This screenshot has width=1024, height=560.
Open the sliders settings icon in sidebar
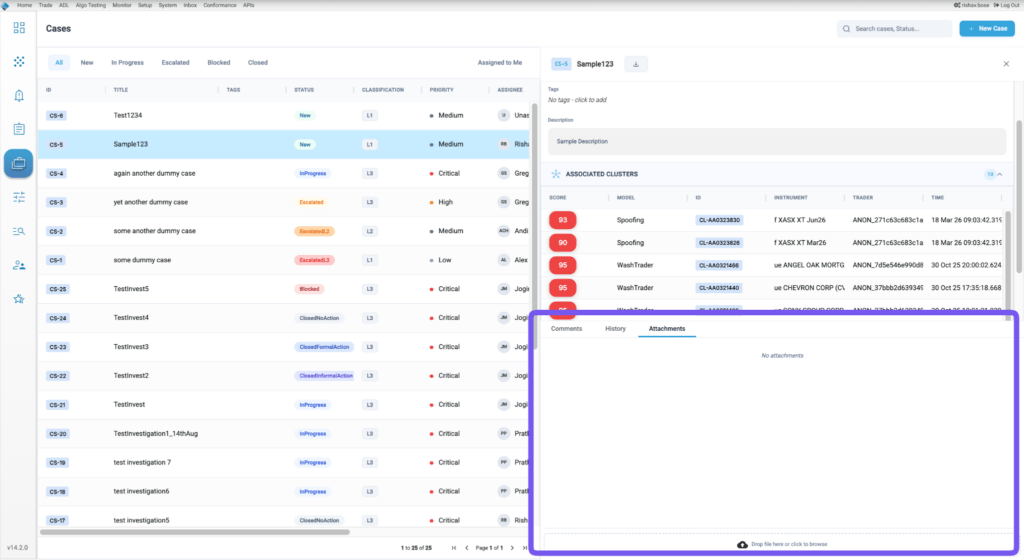pyautogui.click(x=19, y=197)
